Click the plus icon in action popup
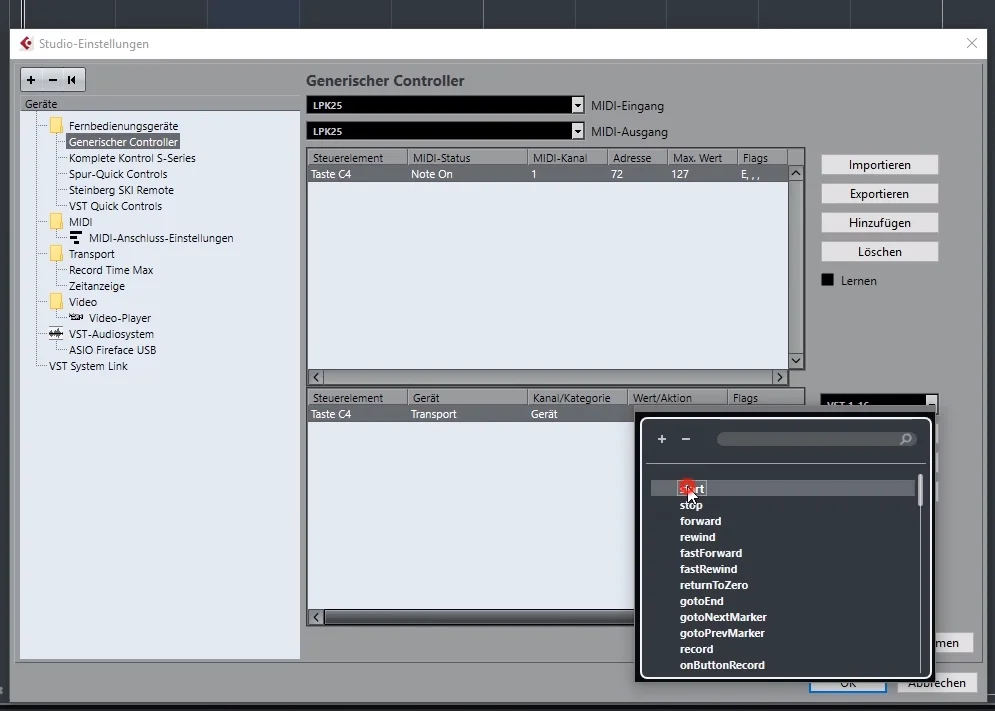The width and height of the screenshot is (995, 711). point(662,439)
